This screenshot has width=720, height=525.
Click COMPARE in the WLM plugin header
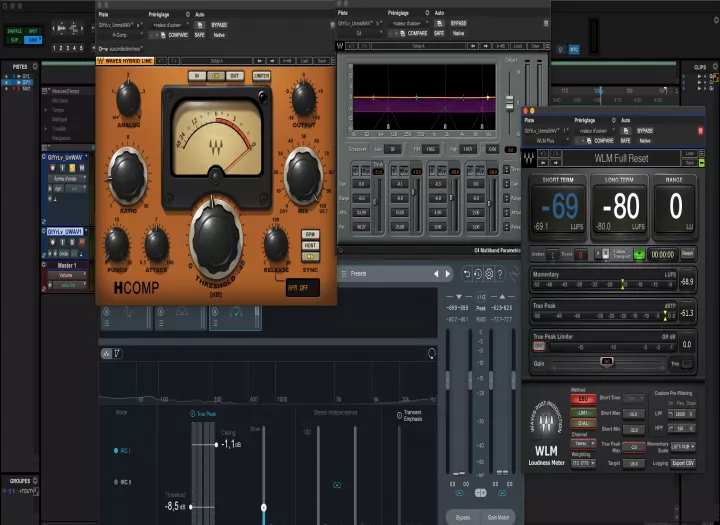[603, 141]
